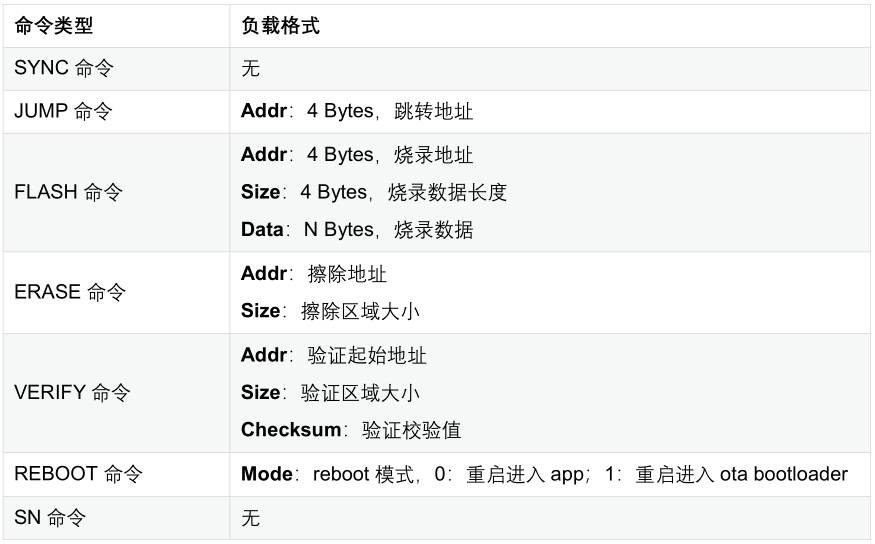
Task: Select the FLASH 命令 cell
Action: [116, 192]
